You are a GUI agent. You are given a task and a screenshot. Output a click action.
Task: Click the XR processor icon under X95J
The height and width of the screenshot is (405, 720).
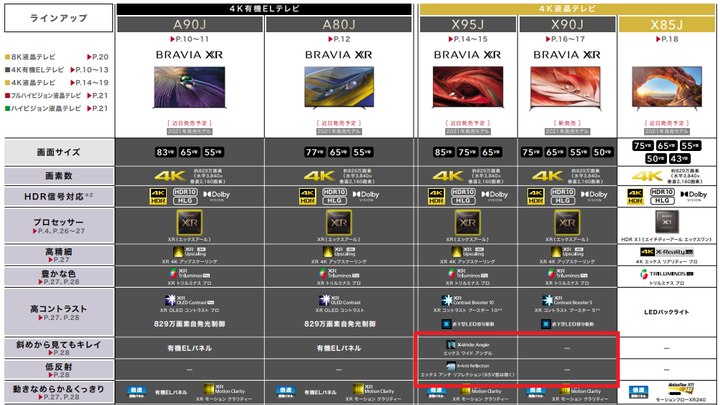point(468,223)
